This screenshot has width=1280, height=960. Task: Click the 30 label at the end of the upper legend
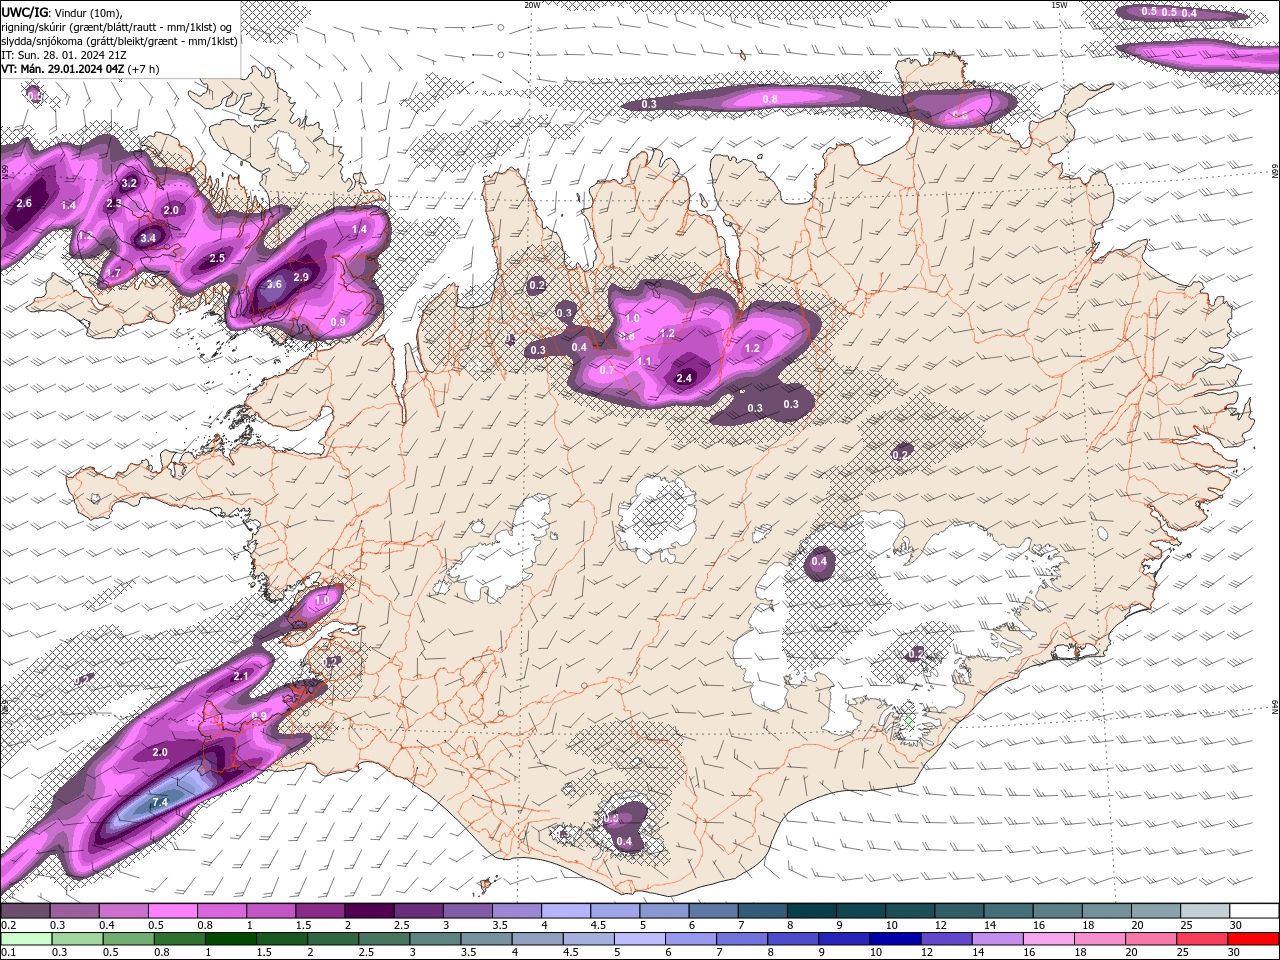tap(1237, 925)
